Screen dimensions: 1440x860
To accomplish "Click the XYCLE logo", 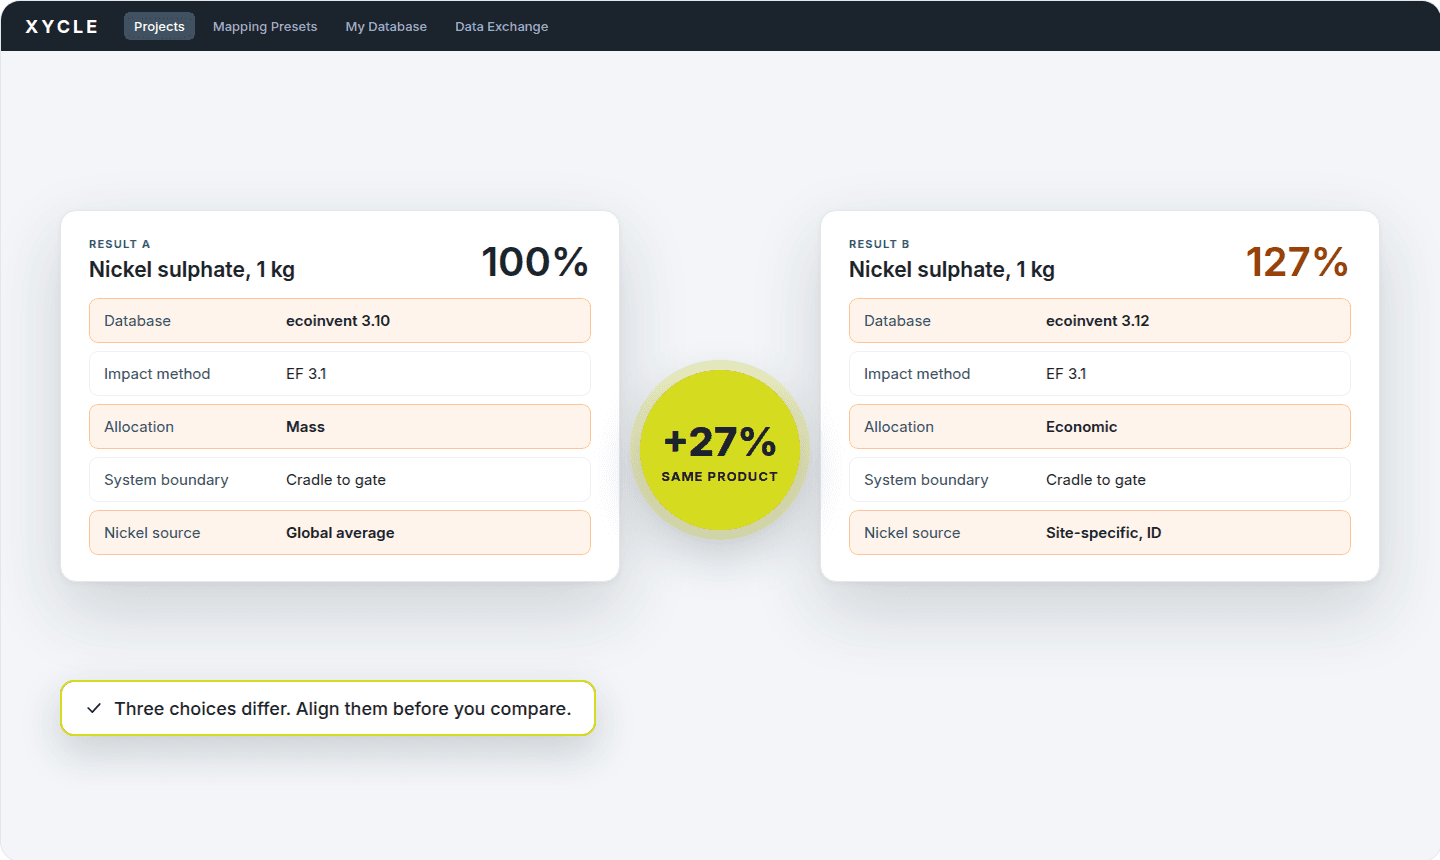I will click(x=62, y=27).
